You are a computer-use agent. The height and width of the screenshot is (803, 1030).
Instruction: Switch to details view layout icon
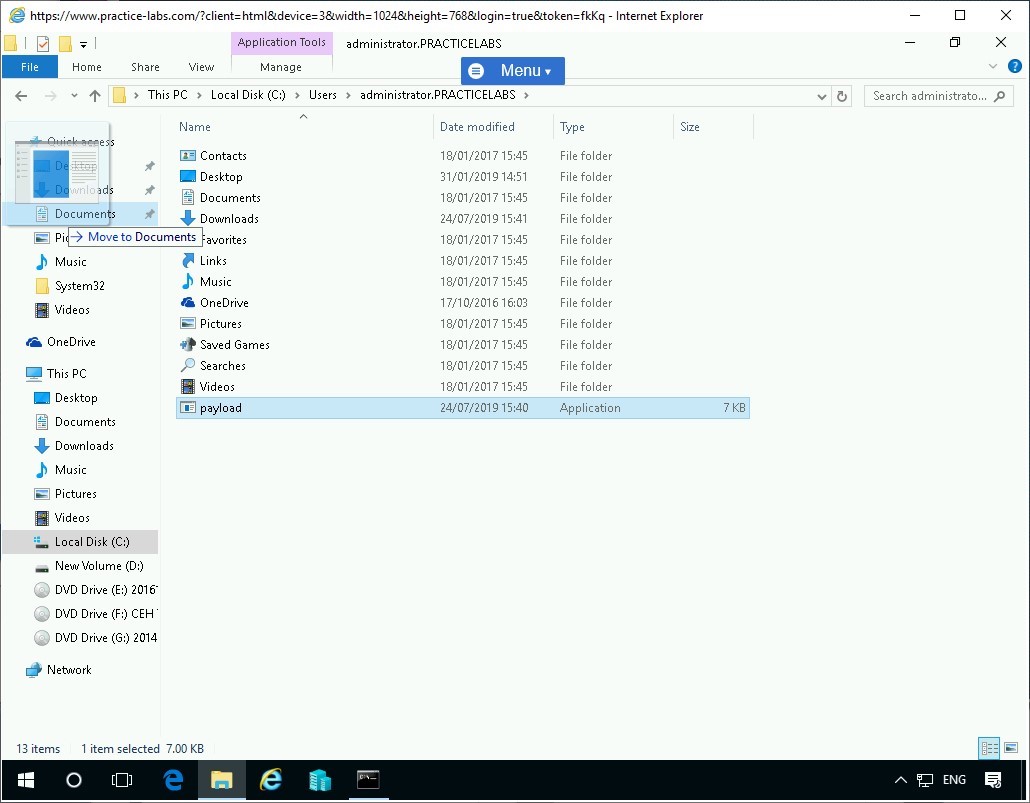[989, 748]
